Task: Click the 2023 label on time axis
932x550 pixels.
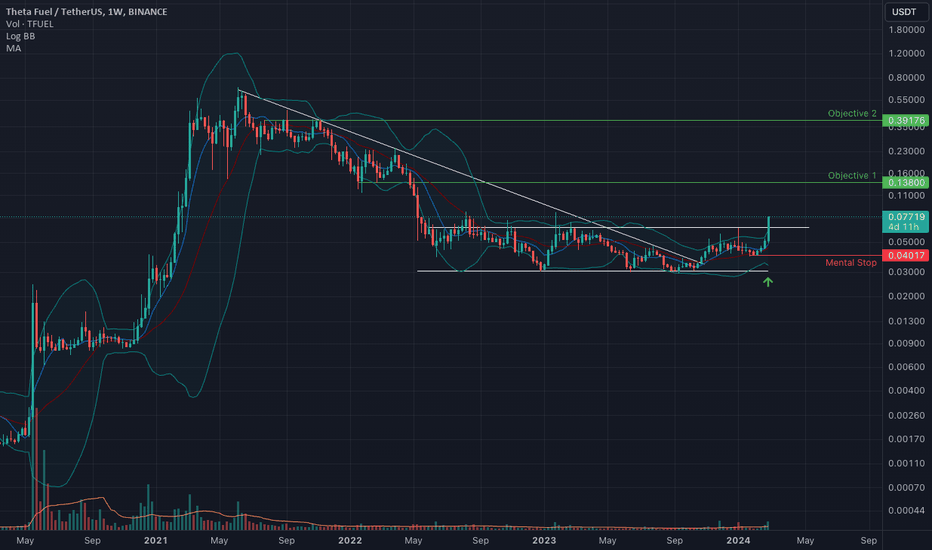Action: (544, 540)
